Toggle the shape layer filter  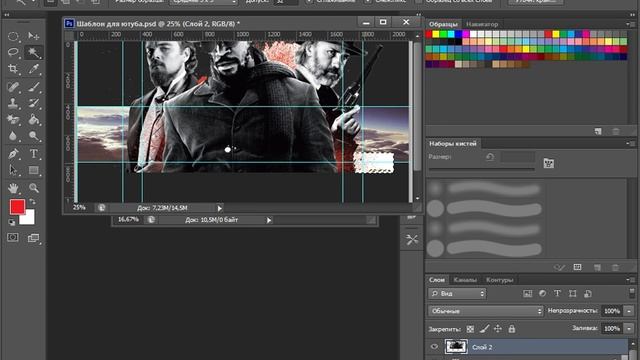click(573, 293)
